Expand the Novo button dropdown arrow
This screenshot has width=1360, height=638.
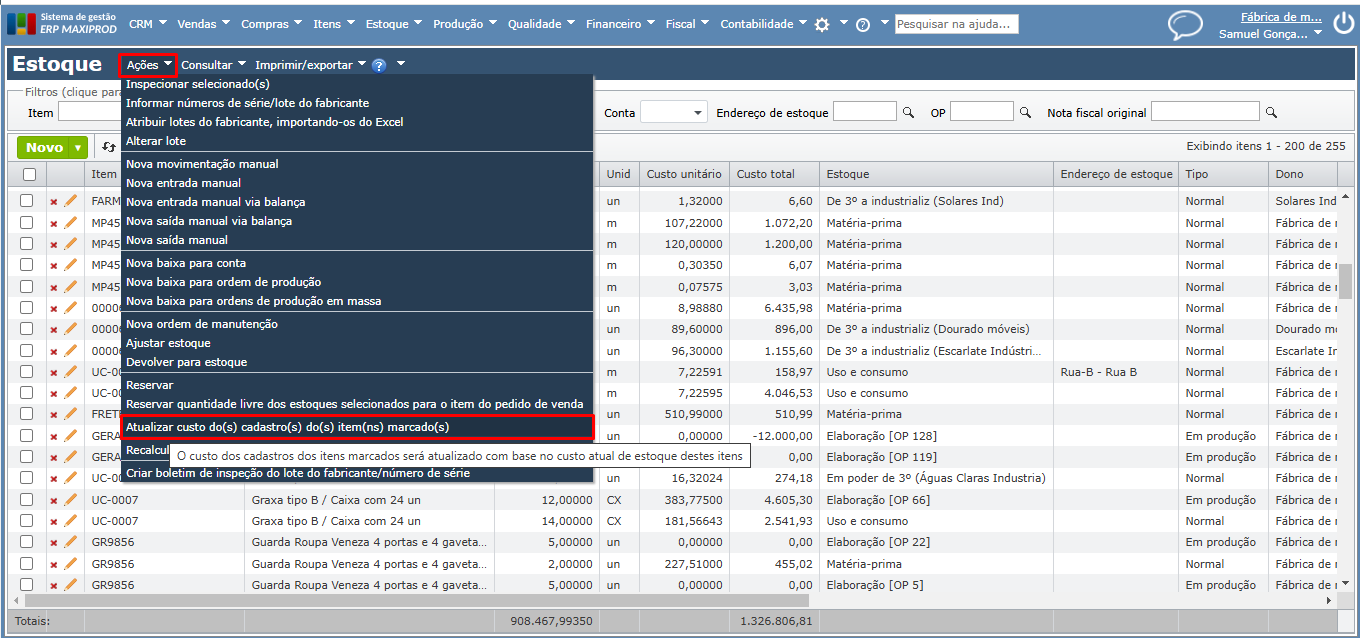click(78, 147)
